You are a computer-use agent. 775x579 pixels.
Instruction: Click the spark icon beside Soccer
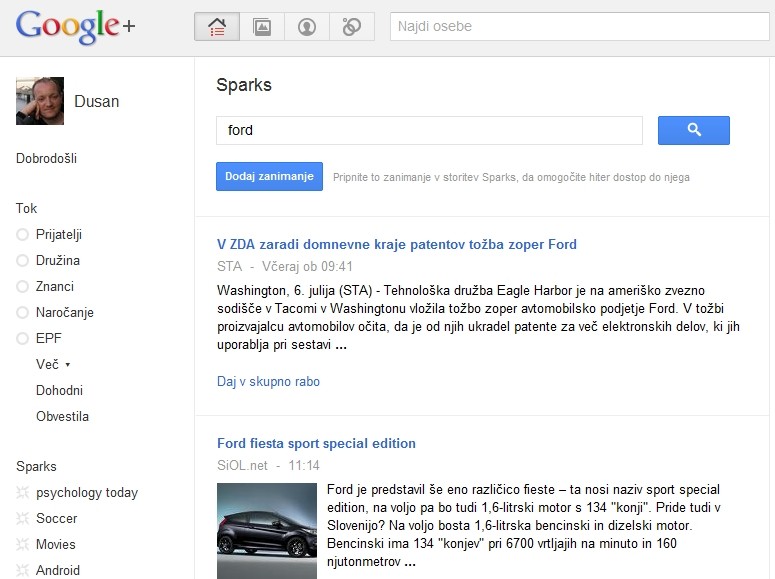click(23, 518)
